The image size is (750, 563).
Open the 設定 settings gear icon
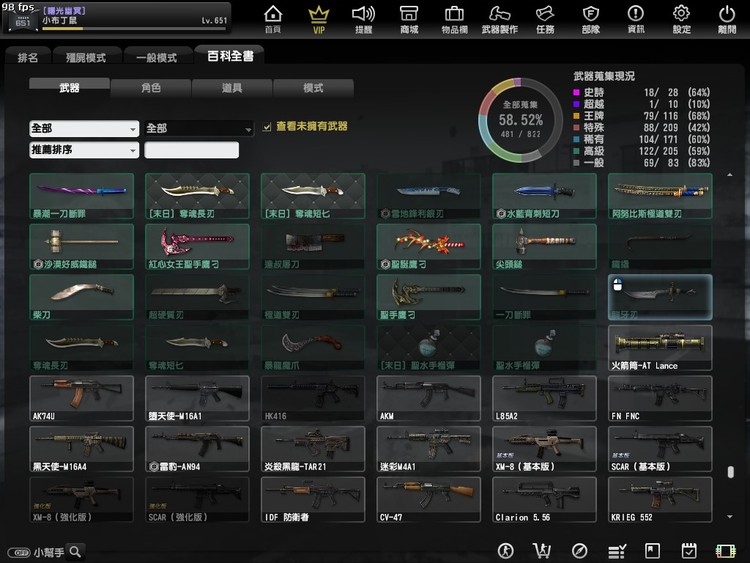pos(681,19)
